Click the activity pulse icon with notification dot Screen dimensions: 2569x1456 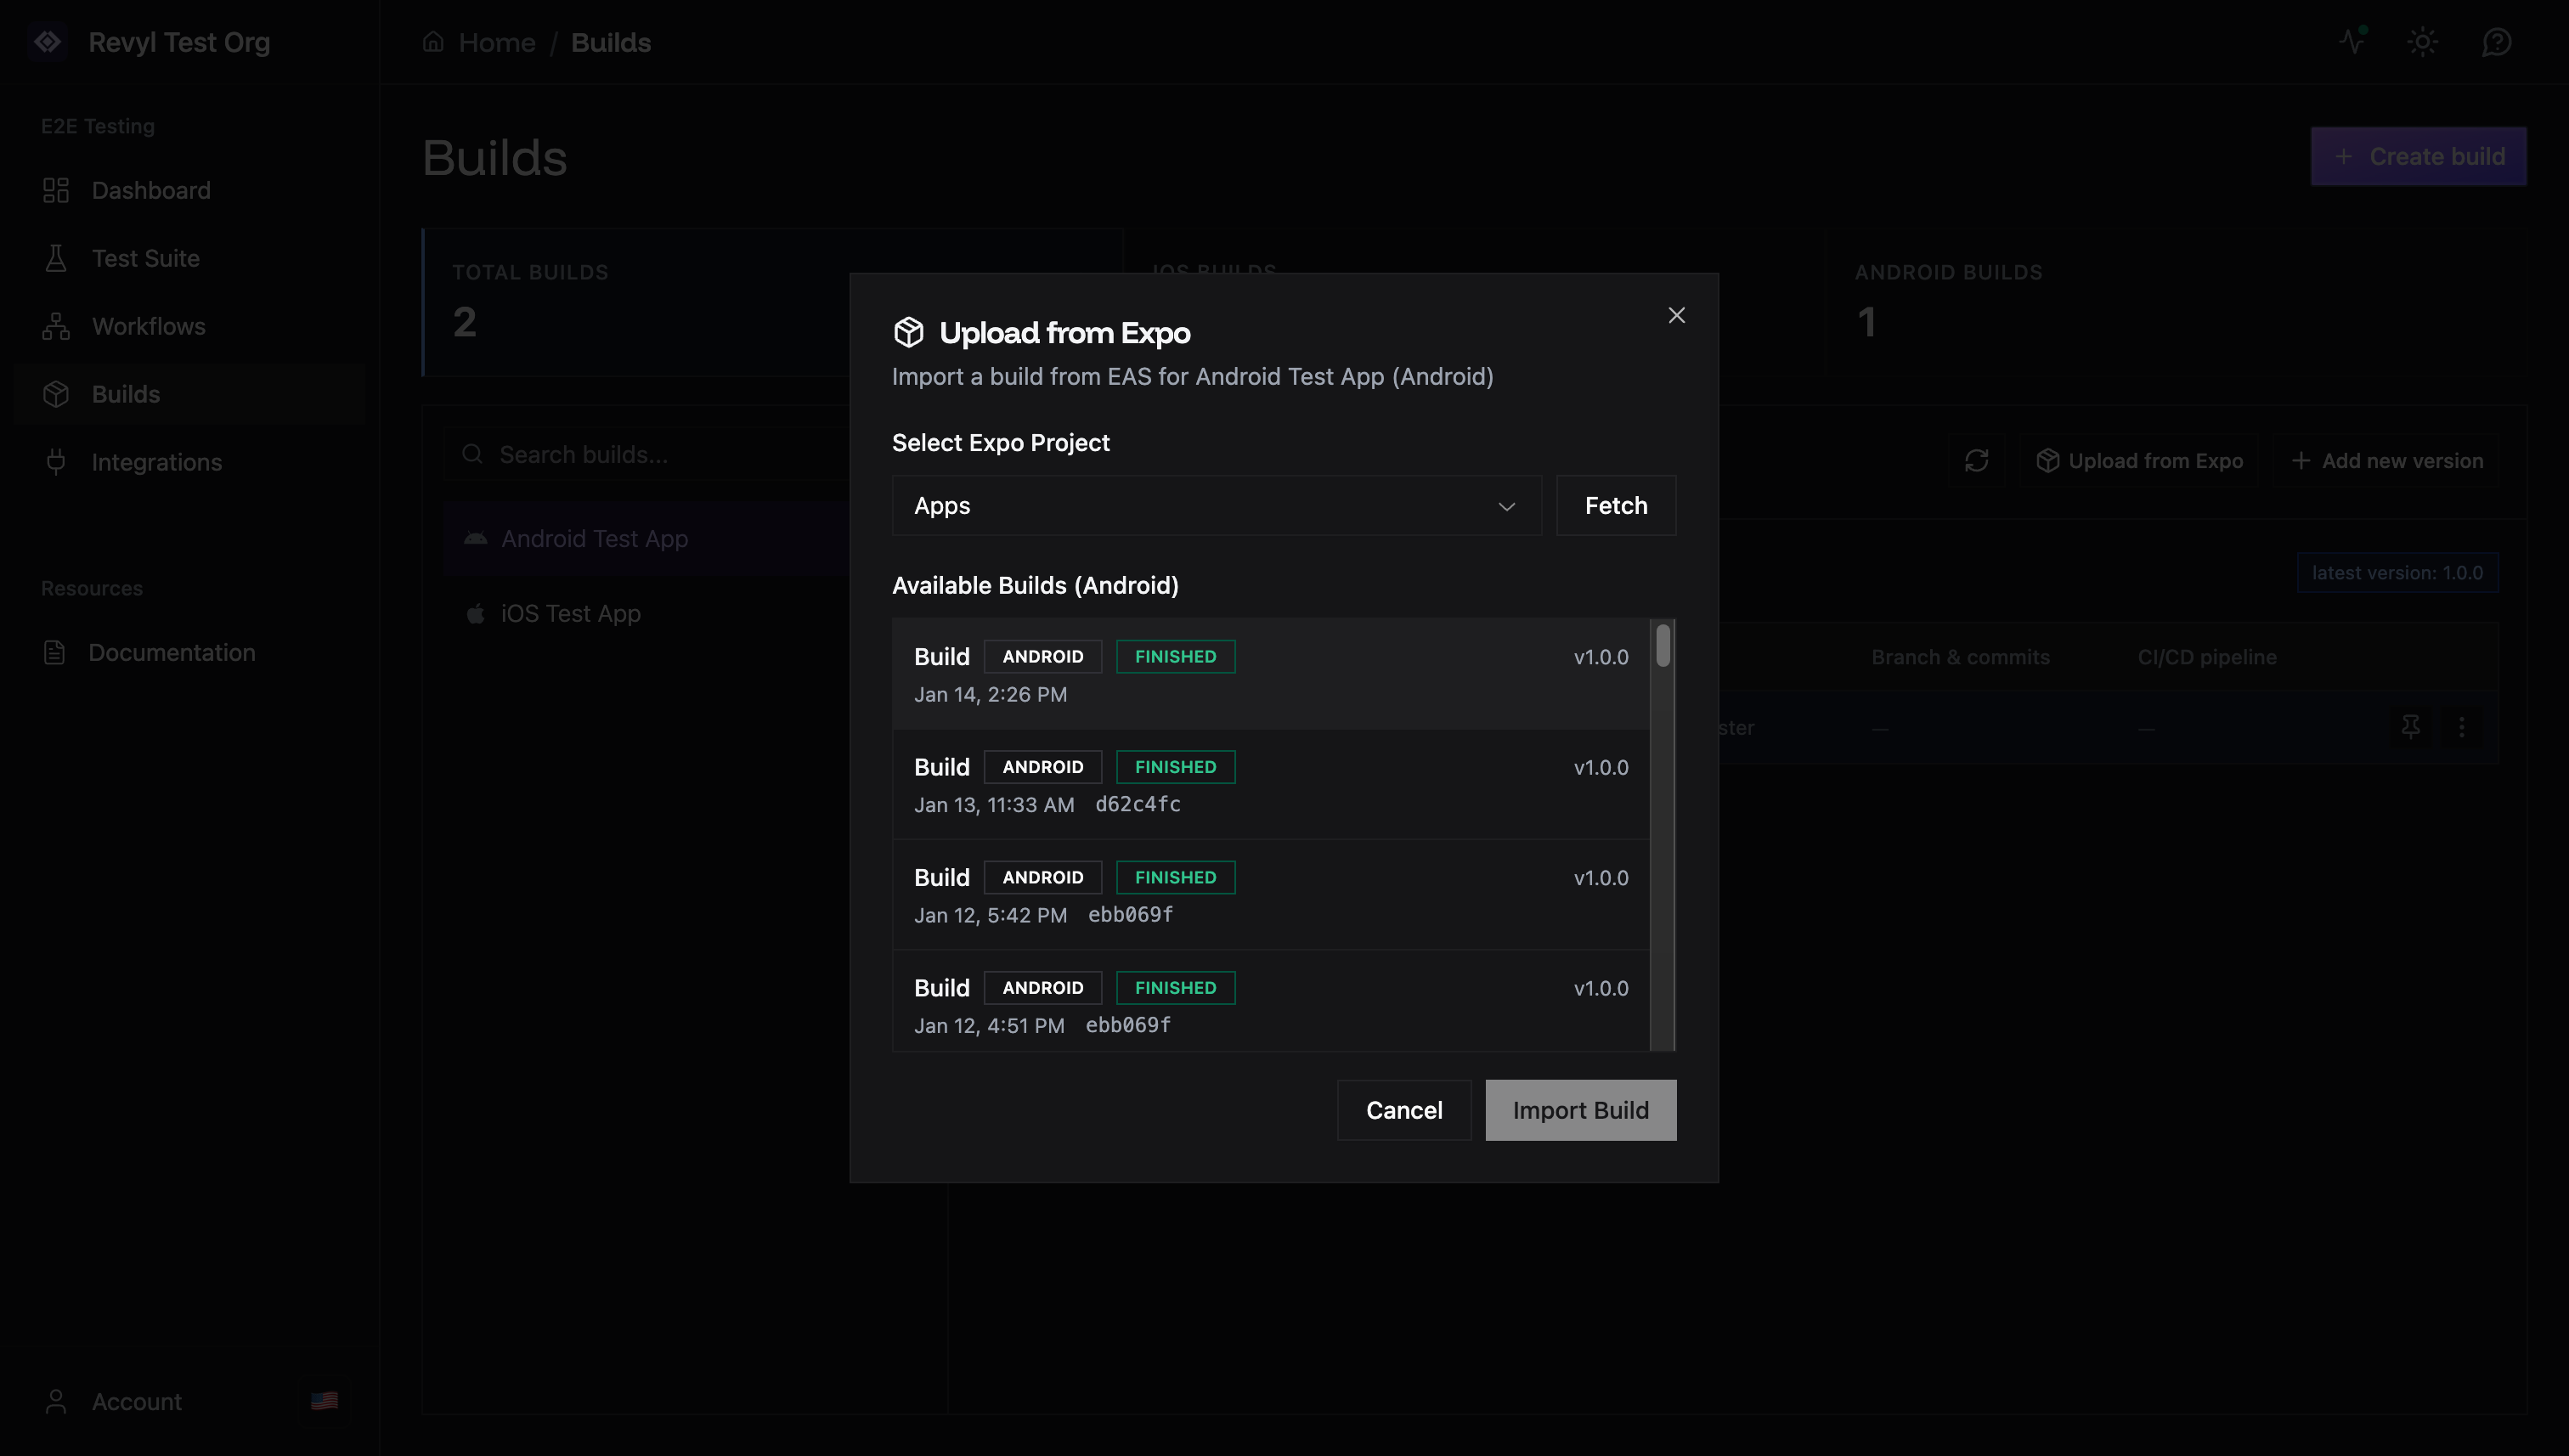pyautogui.click(x=2351, y=42)
